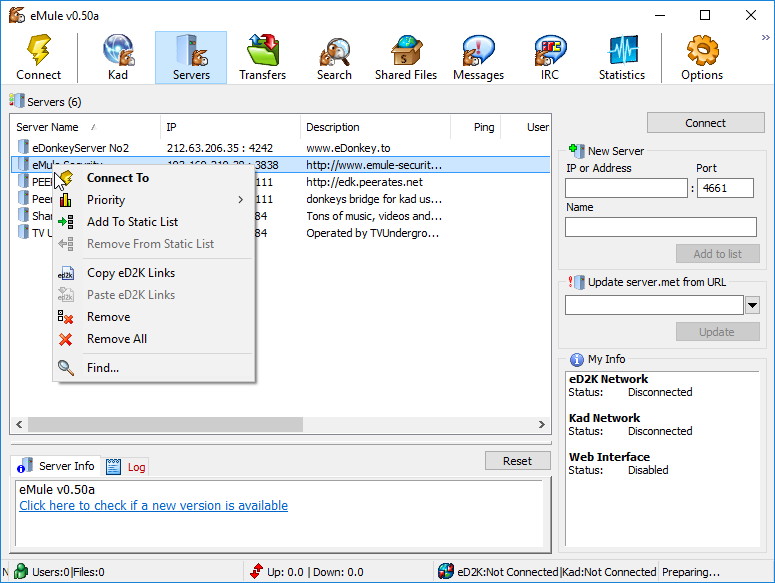This screenshot has width=775, height=583.
Task: Select the eDonkeyServer No2 row
Action: click(x=280, y=148)
